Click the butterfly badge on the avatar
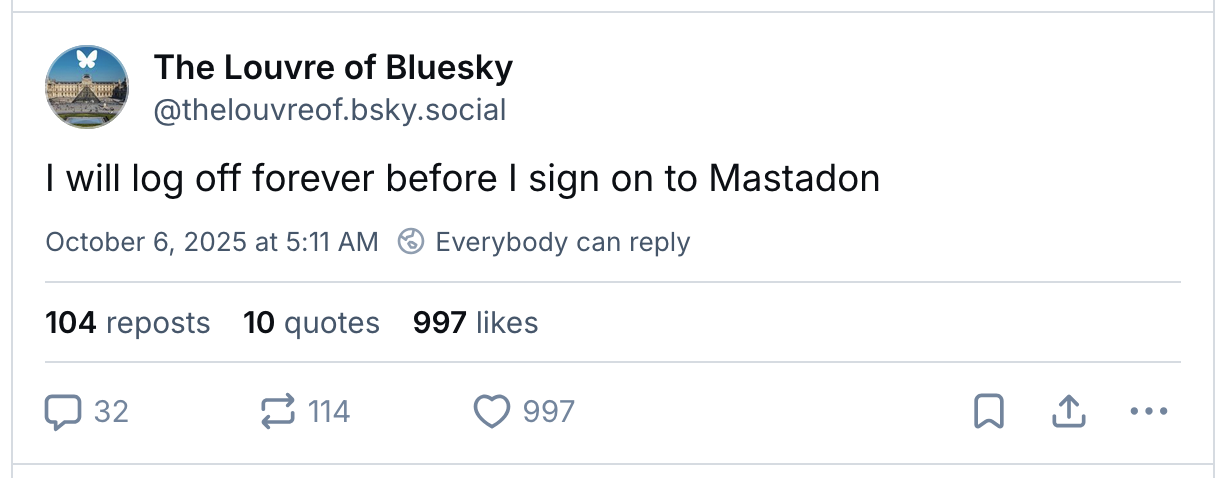1226x478 pixels. coord(87,58)
